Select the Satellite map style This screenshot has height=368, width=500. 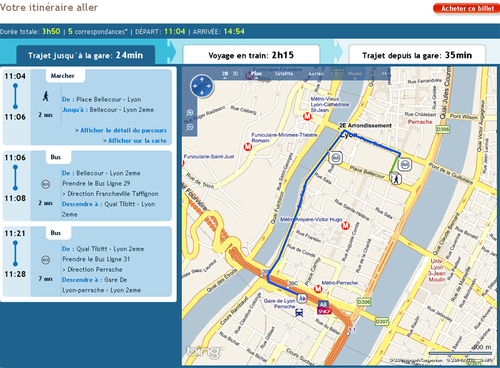point(284,73)
